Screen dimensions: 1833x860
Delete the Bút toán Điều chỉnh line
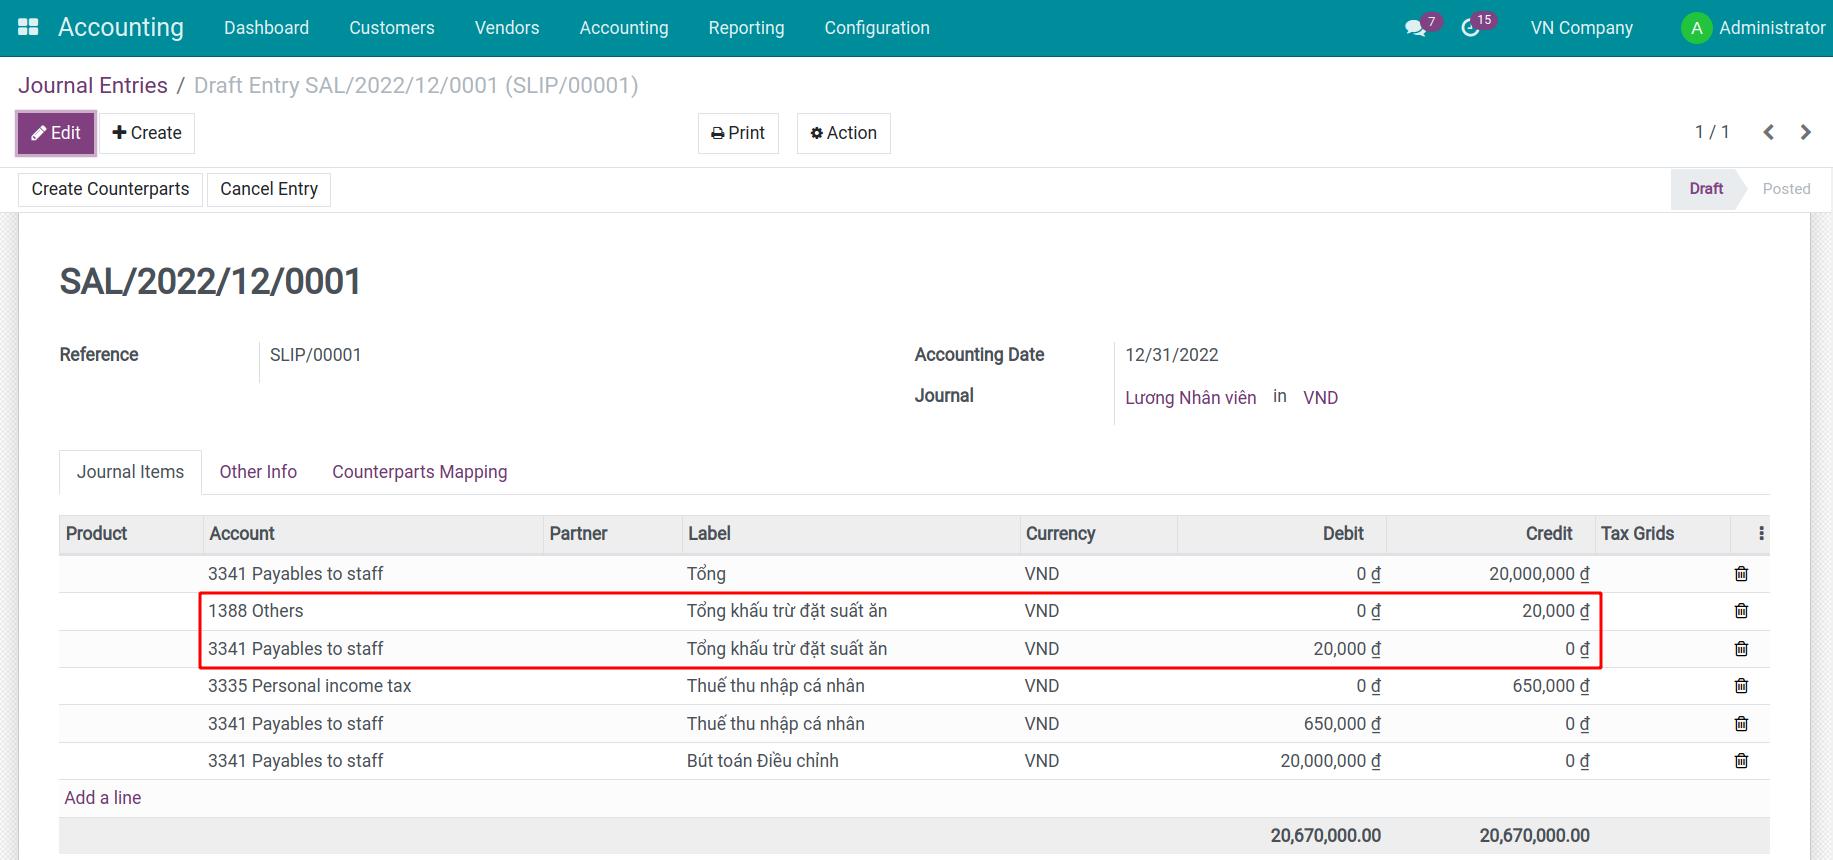[x=1741, y=761]
